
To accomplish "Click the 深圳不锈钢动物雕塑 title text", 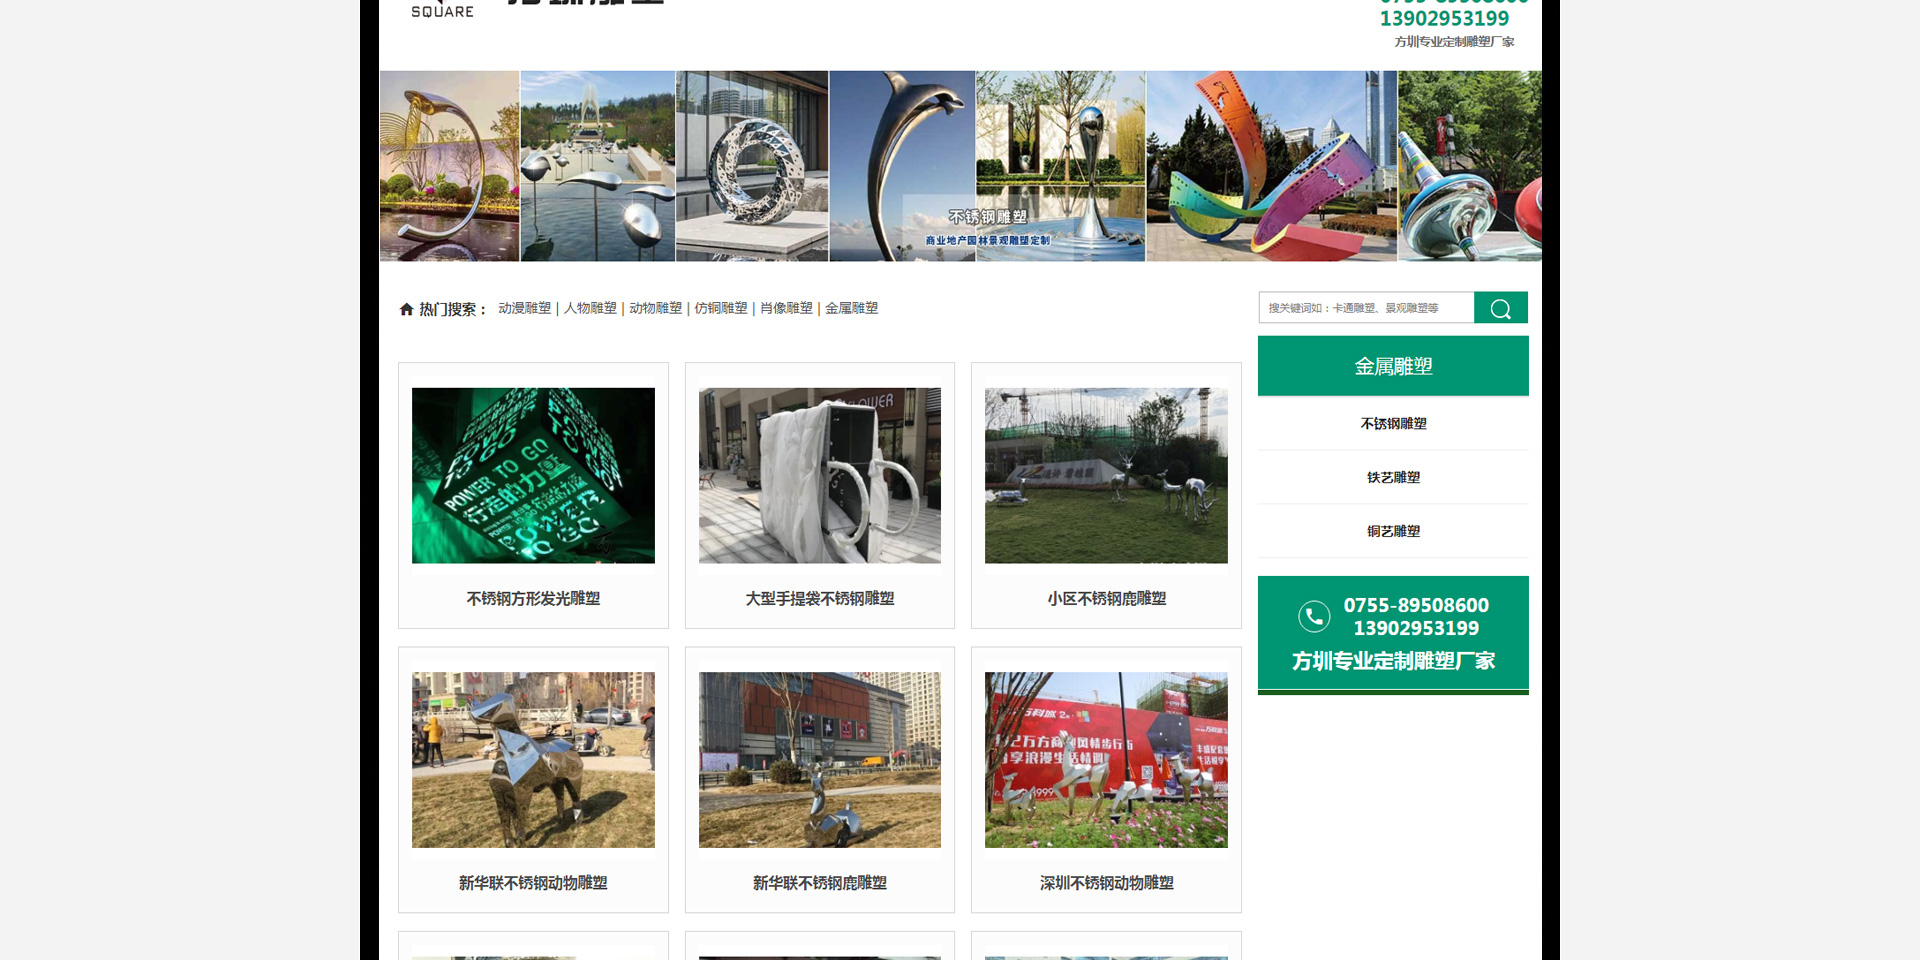I will coord(1106,883).
